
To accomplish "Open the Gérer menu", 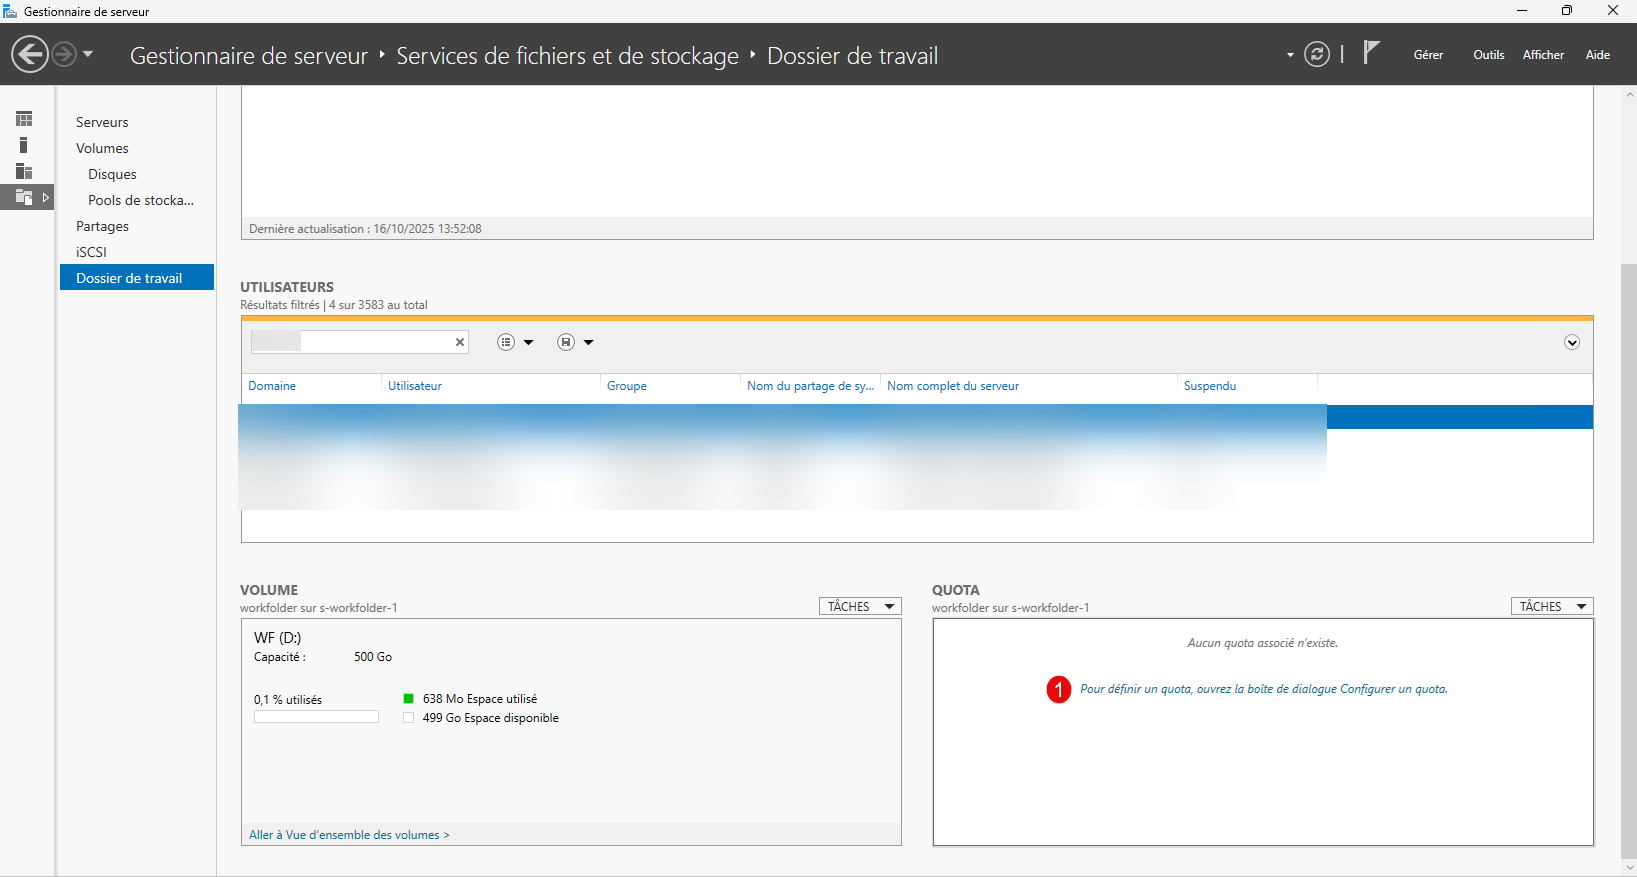I will pyautogui.click(x=1427, y=55).
